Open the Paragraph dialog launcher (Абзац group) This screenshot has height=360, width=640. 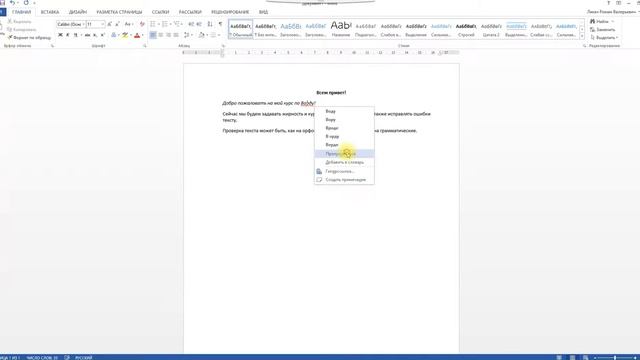coord(223,46)
